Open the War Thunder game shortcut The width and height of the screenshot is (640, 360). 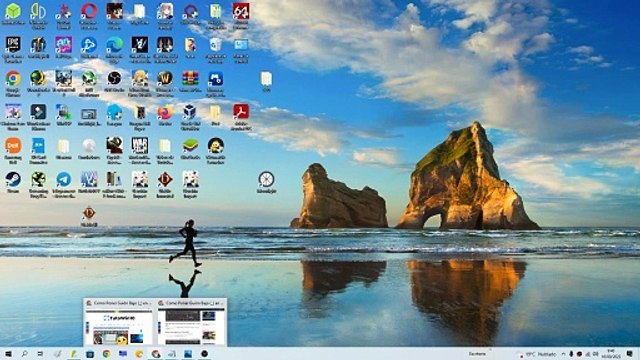click(x=140, y=146)
